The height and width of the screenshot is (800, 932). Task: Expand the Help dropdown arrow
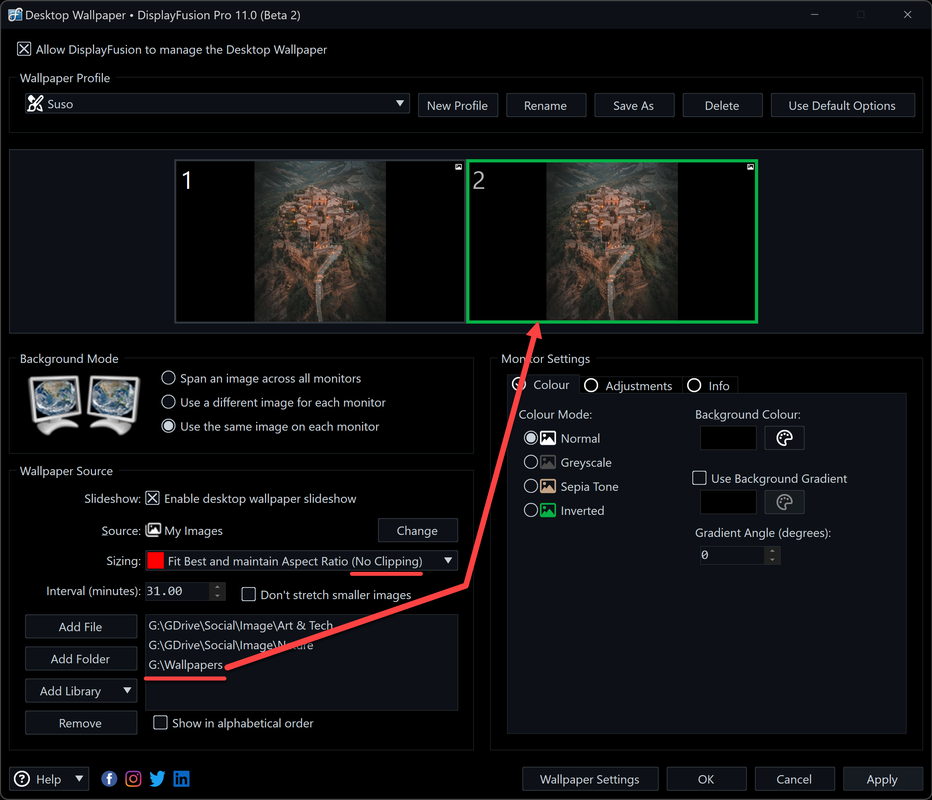click(x=79, y=779)
